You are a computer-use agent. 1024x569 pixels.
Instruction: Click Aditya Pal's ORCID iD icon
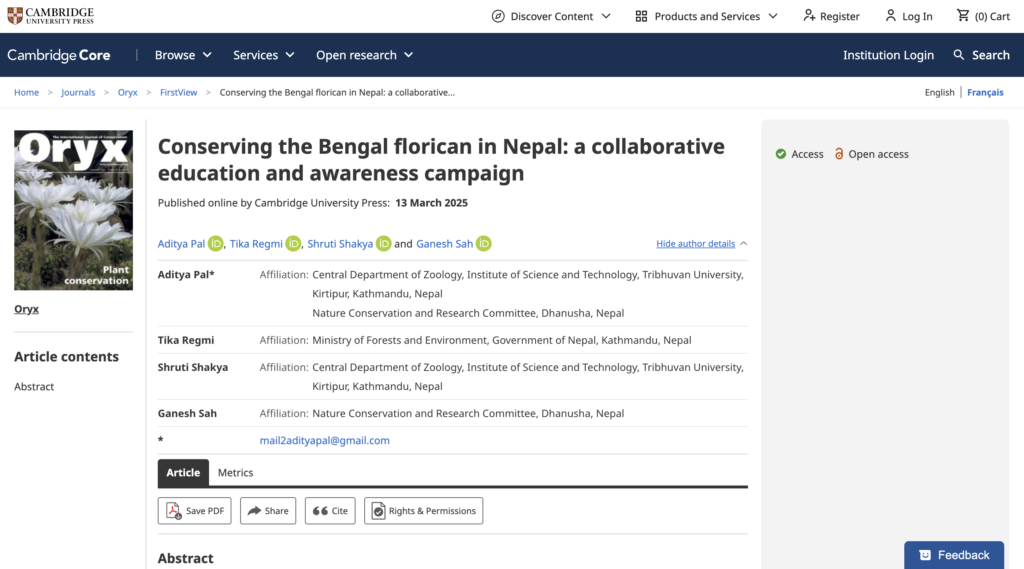(x=216, y=244)
